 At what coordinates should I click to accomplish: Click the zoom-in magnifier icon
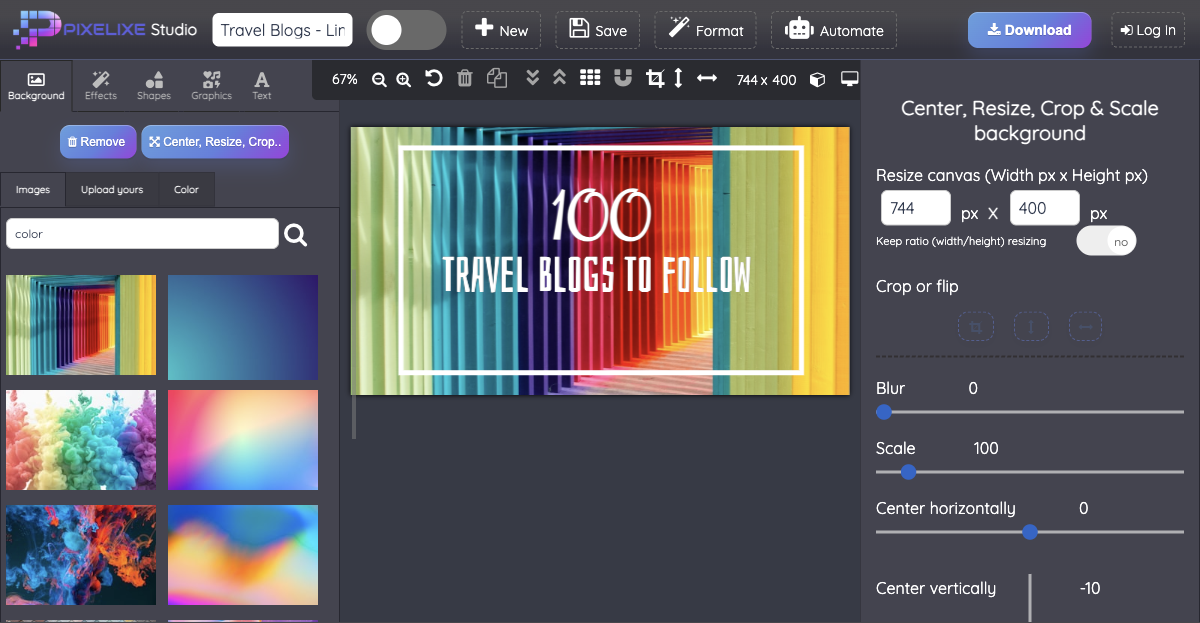[x=402, y=78]
